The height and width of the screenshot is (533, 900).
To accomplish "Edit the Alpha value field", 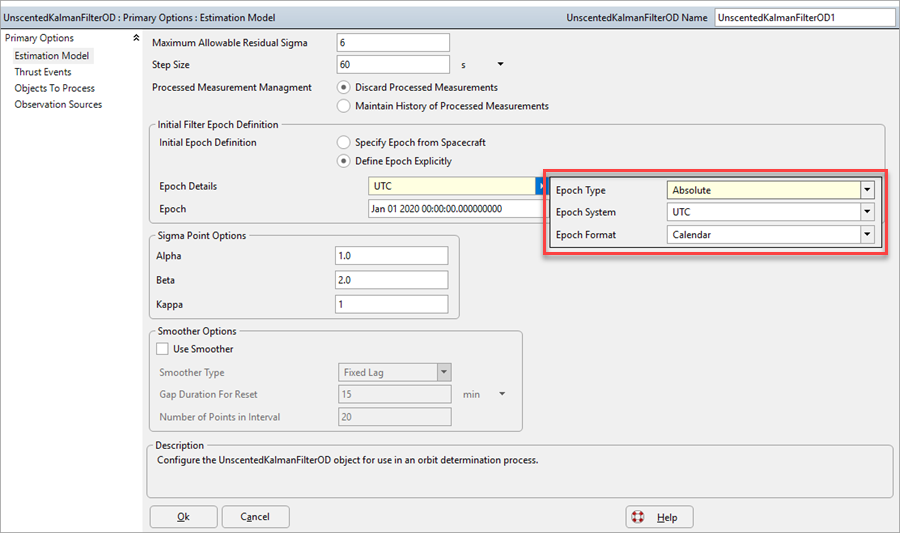I will pyautogui.click(x=391, y=256).
